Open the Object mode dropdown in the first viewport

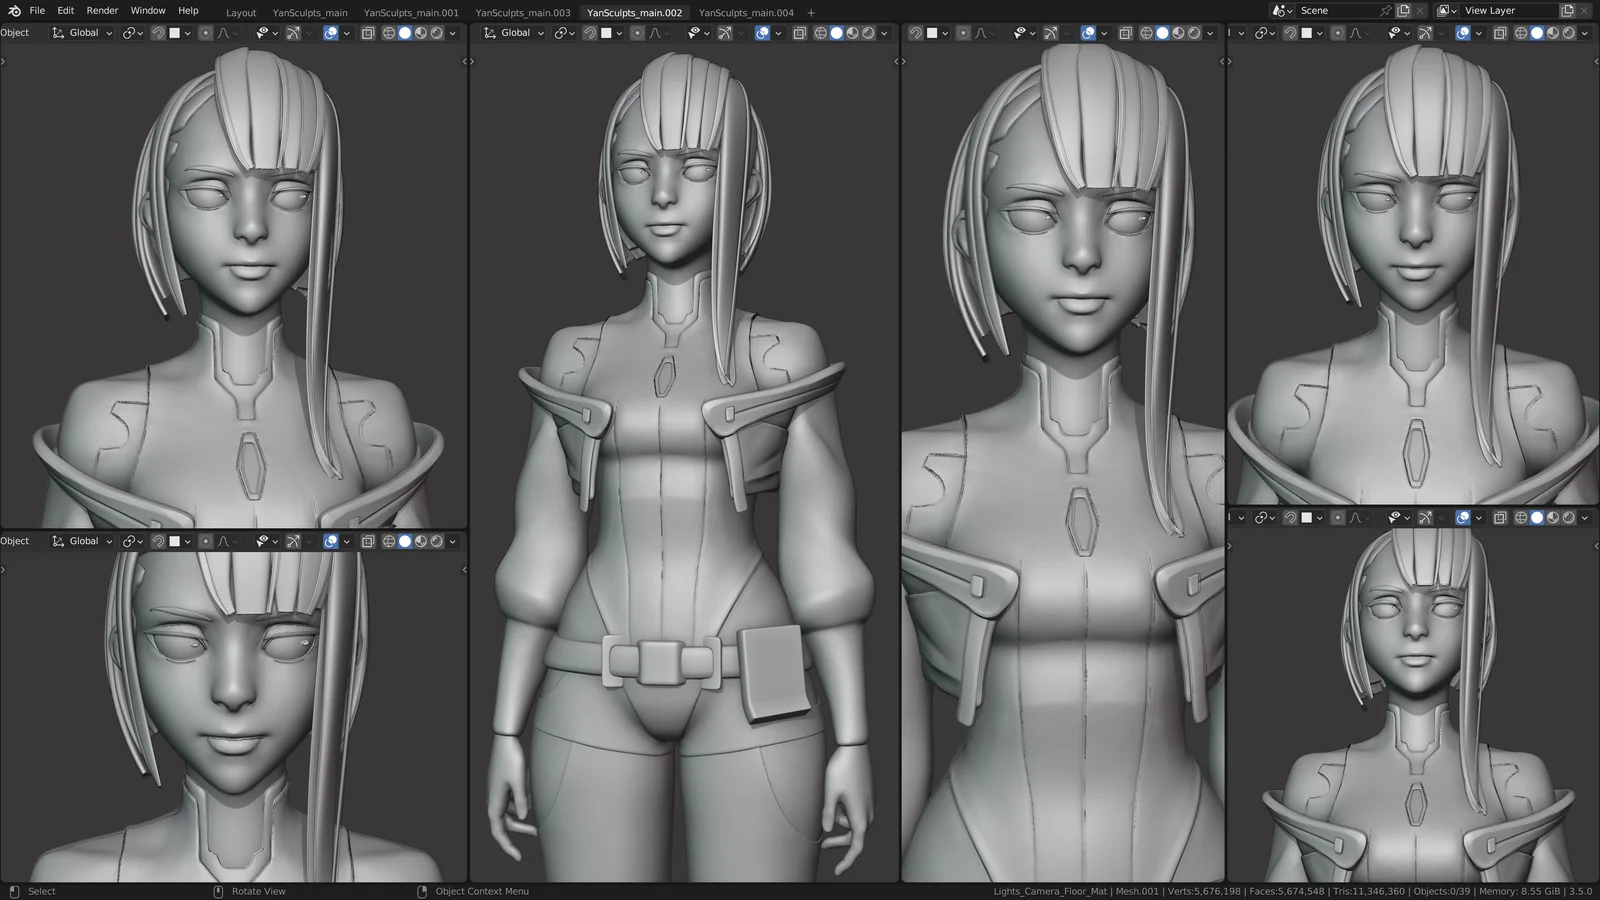(x=15, y=32)
